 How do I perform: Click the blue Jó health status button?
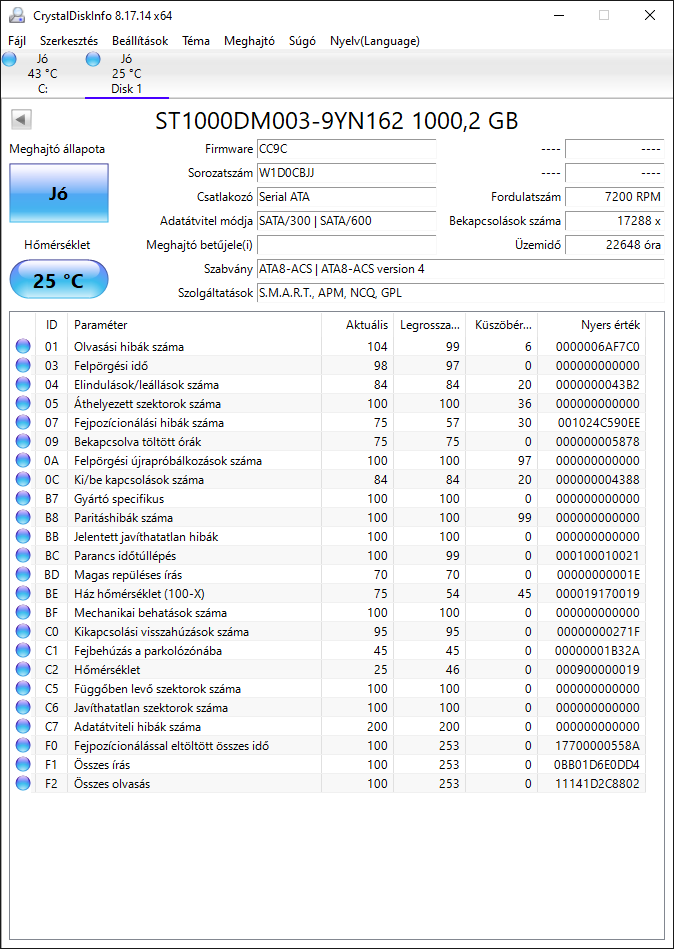tap(59, 194)
